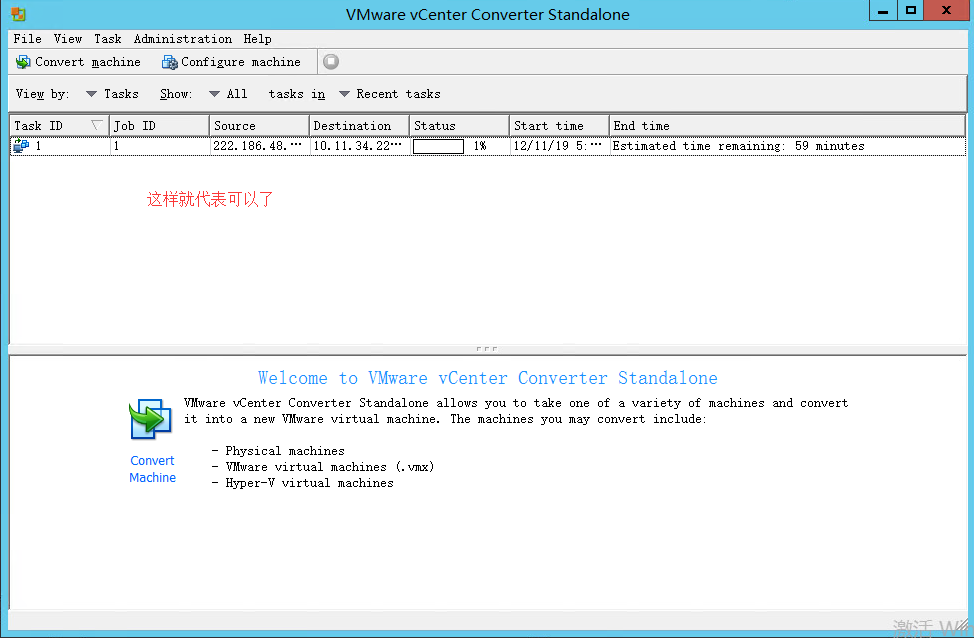Sort by Start time column header
The height and width of the screenshot is (638, 974).
click(560, 125)
